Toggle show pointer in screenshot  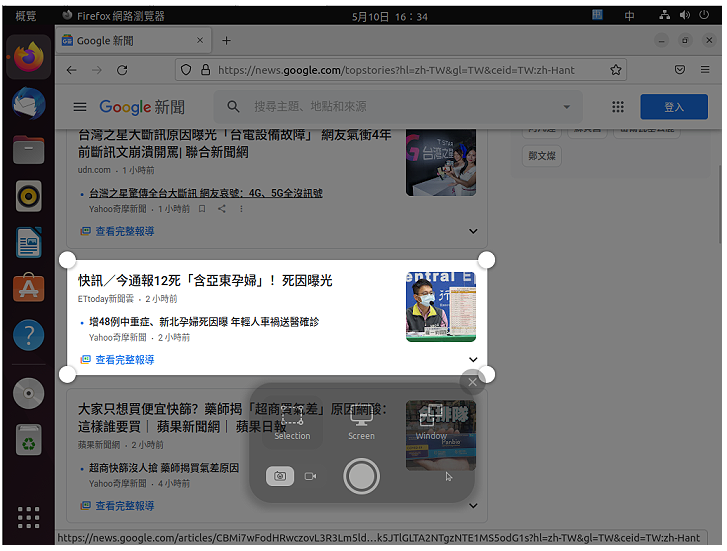(448, 477)
